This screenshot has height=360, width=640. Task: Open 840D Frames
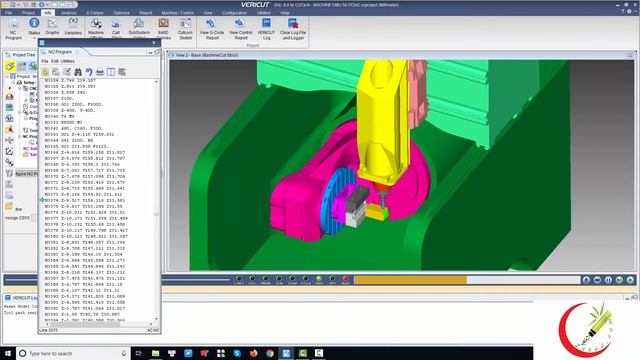163,28
